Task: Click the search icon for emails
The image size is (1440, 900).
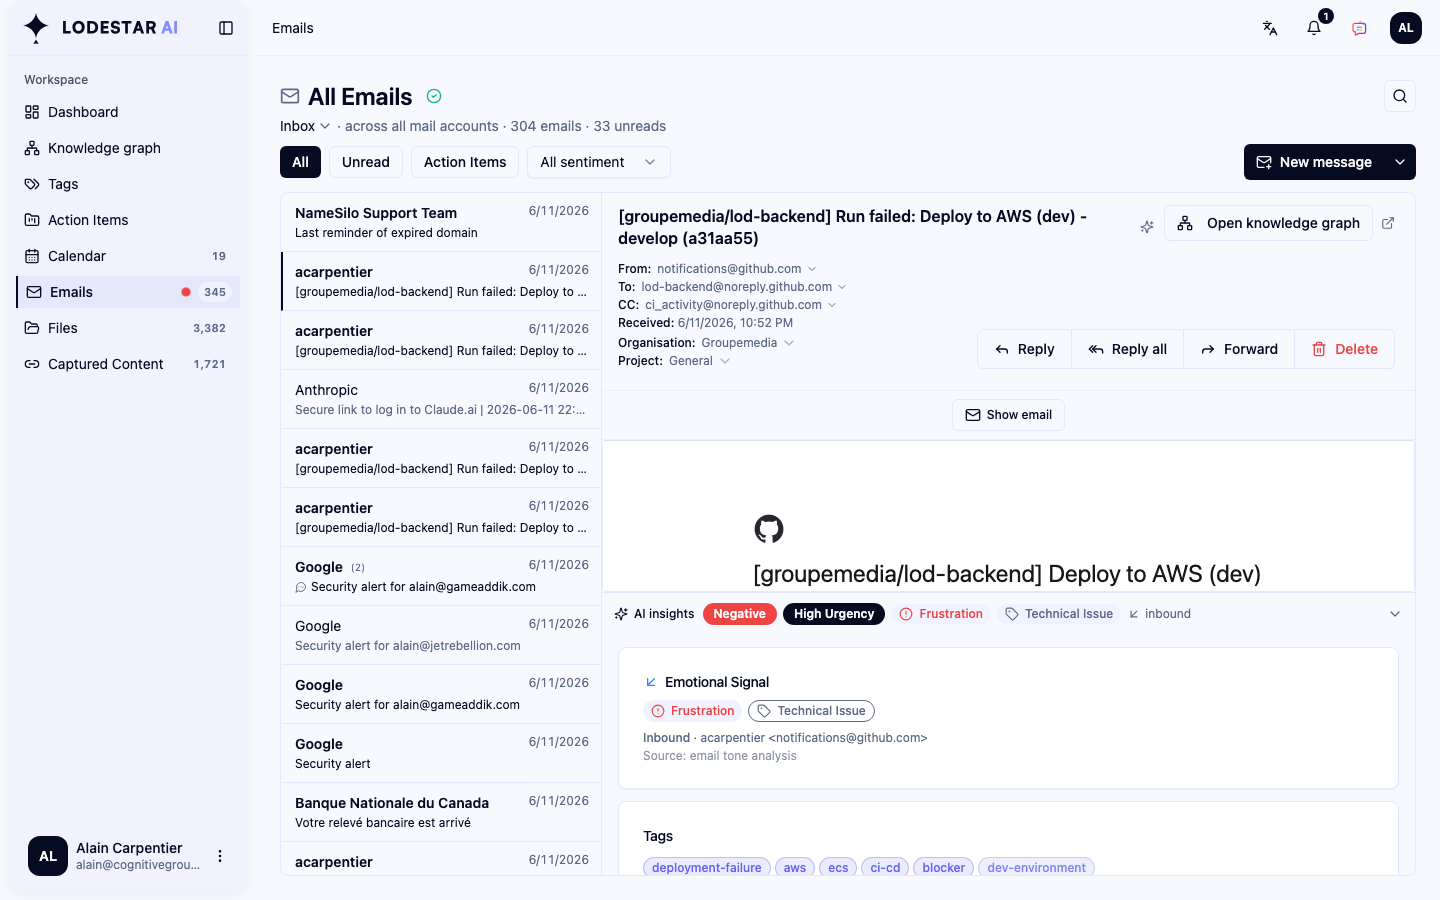Action: 1400,96
